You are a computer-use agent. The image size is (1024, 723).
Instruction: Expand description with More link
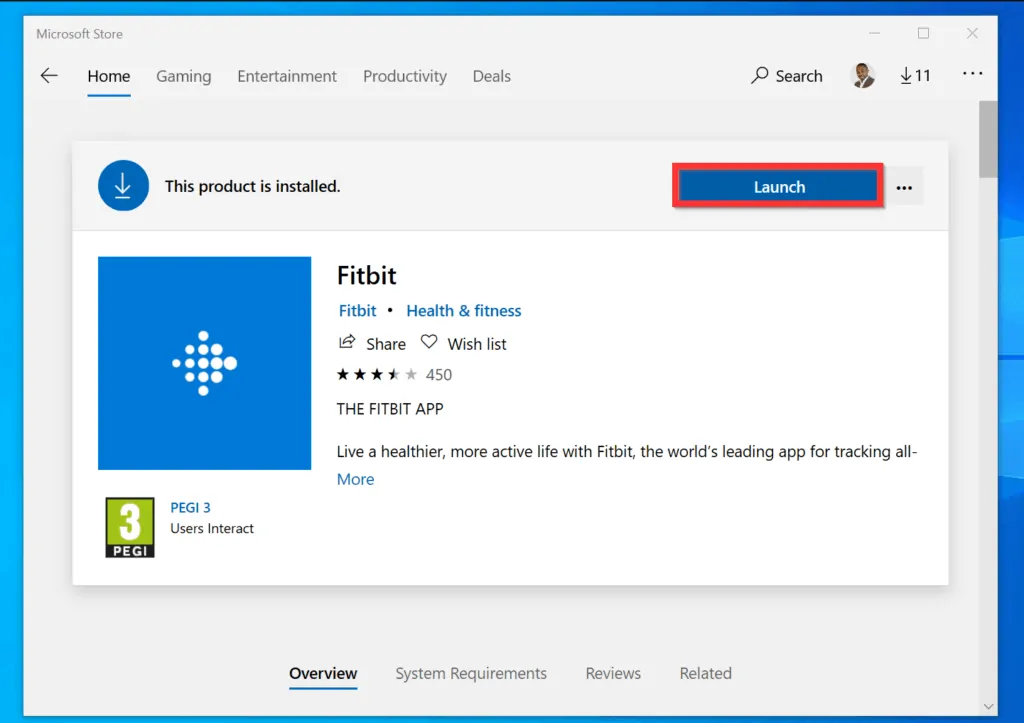coord(355,479)
